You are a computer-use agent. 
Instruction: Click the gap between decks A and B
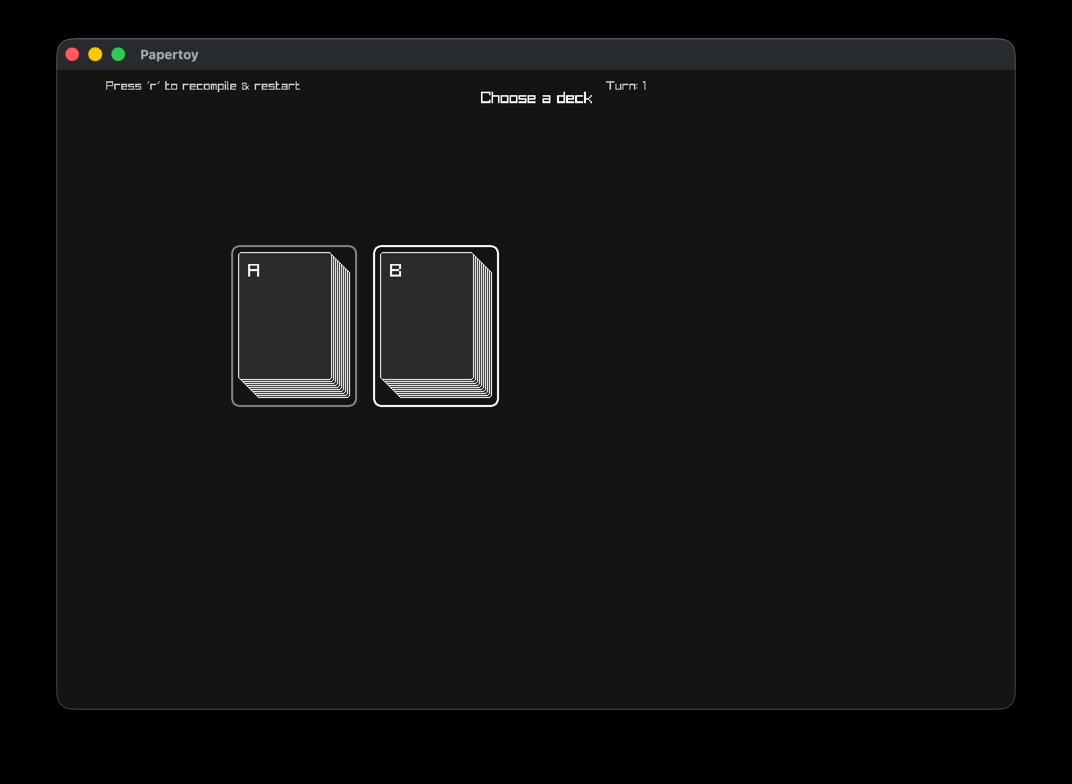click(365, 326)
